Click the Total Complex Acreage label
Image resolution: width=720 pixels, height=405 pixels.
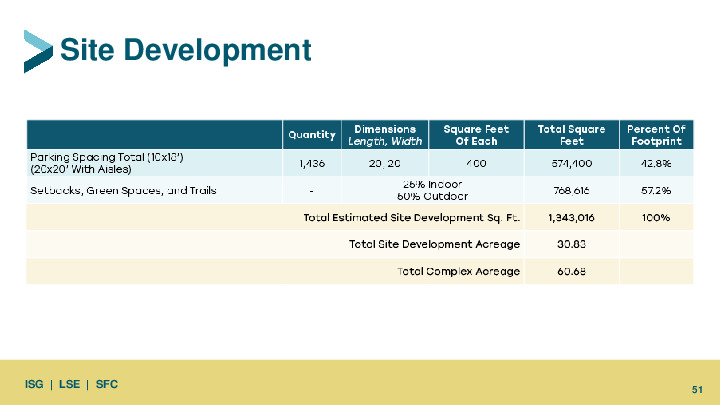[x=459, y=271]
